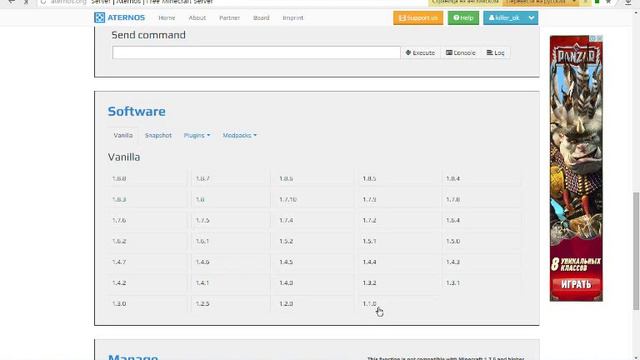Select Vanilla version 1.5.0
640x360 pixels.
[481, 241]
